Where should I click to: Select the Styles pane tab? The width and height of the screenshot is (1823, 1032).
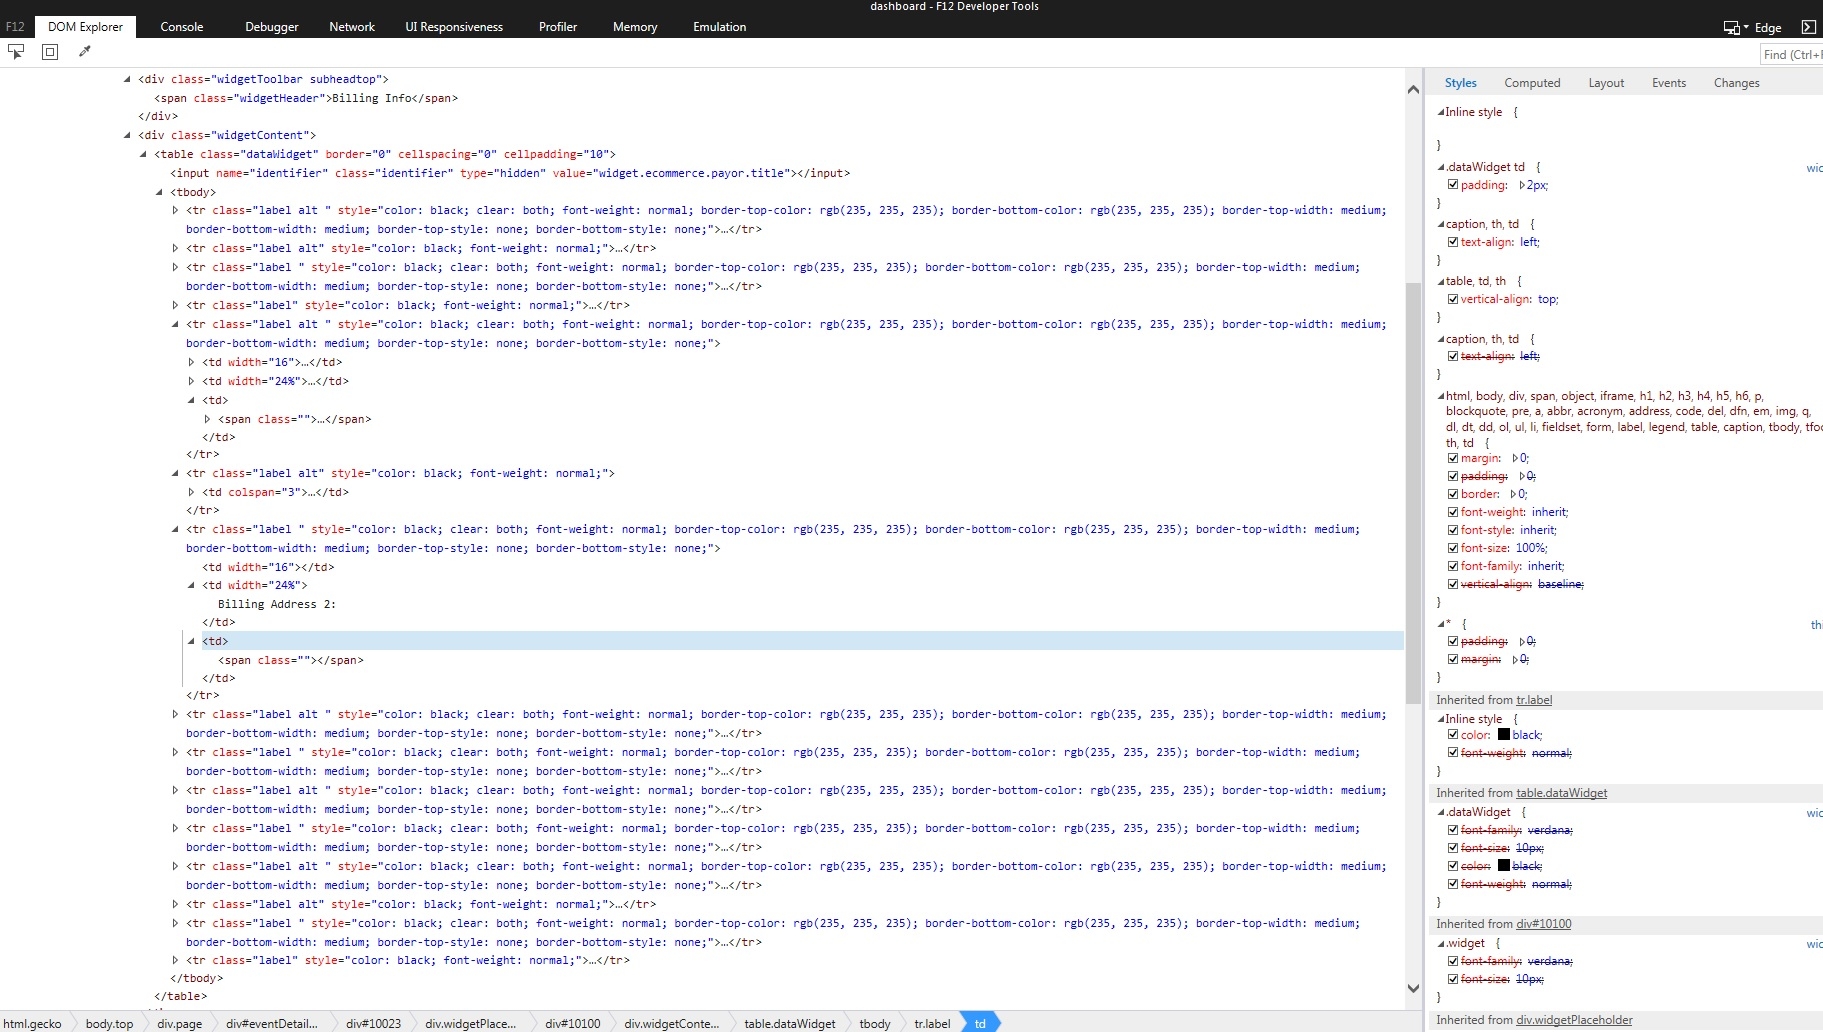[1460, 83]
